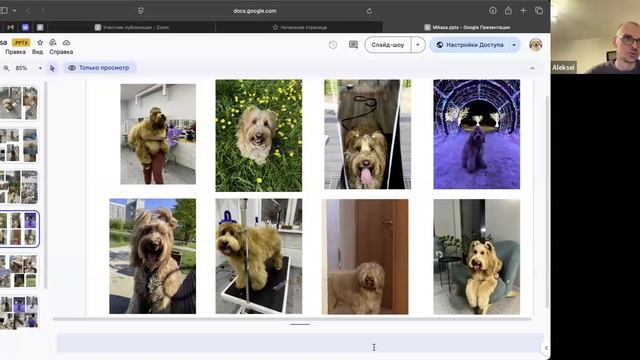Click the PPTX format badge
This screenshot has width=640, height=360.
[x=21, y=42]
